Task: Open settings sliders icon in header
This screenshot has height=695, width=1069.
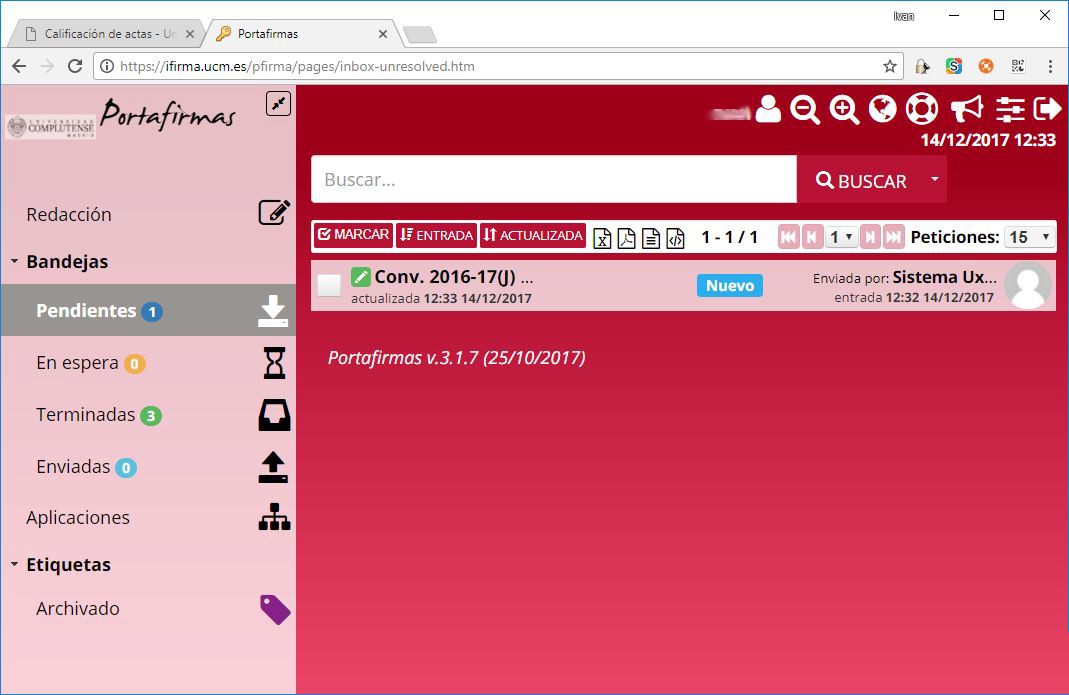Action: tap(1011, 108)
